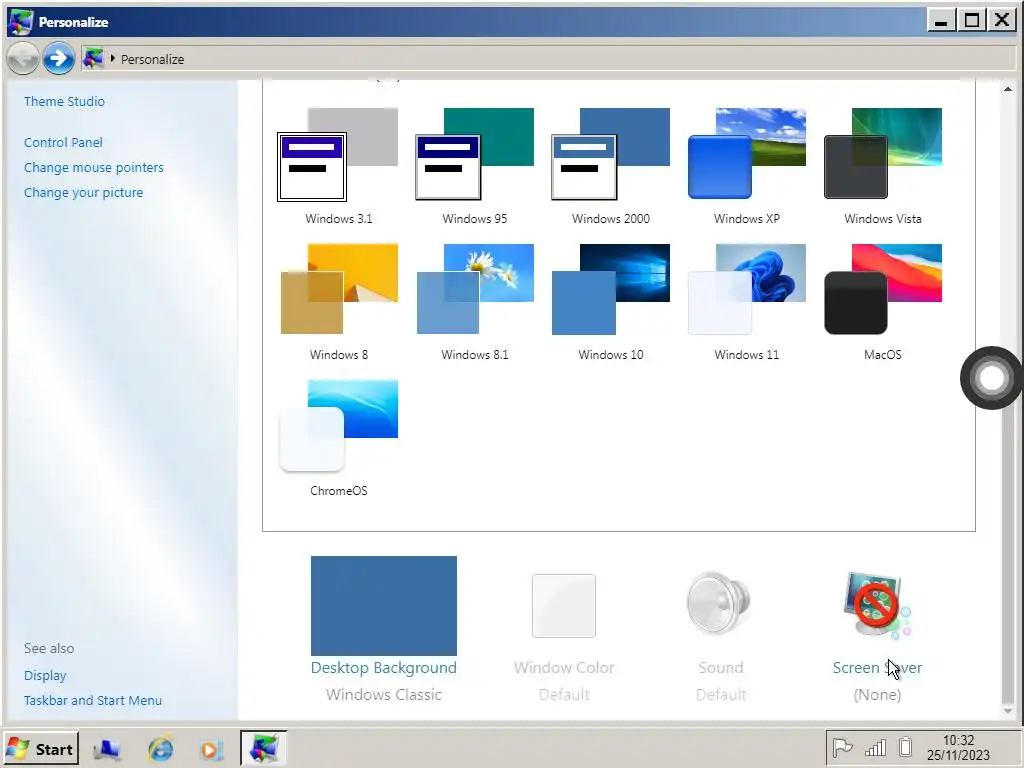
Task: Apply the Windows 11 theme
Action: [746, 289]
